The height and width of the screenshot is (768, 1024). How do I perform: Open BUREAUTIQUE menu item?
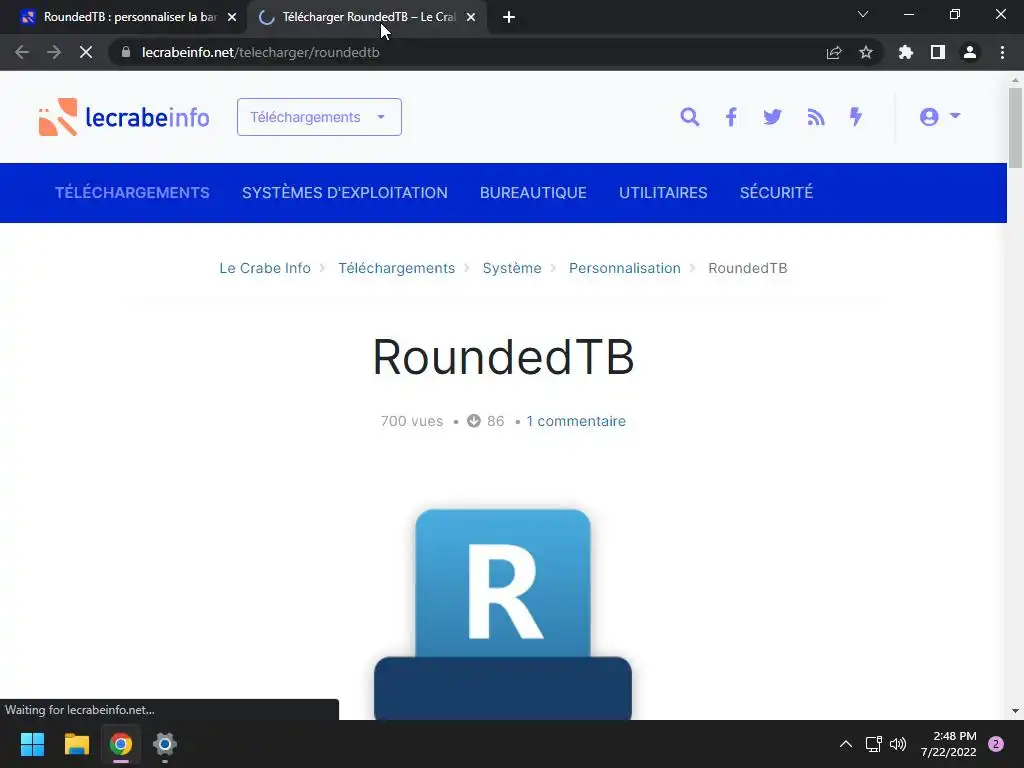click(x=533, y=193)
